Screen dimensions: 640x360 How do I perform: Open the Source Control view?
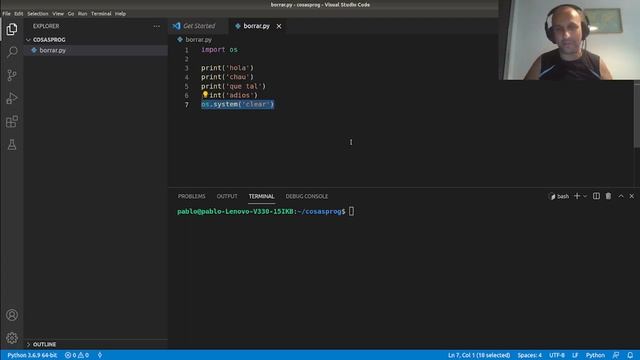(12, 75)
